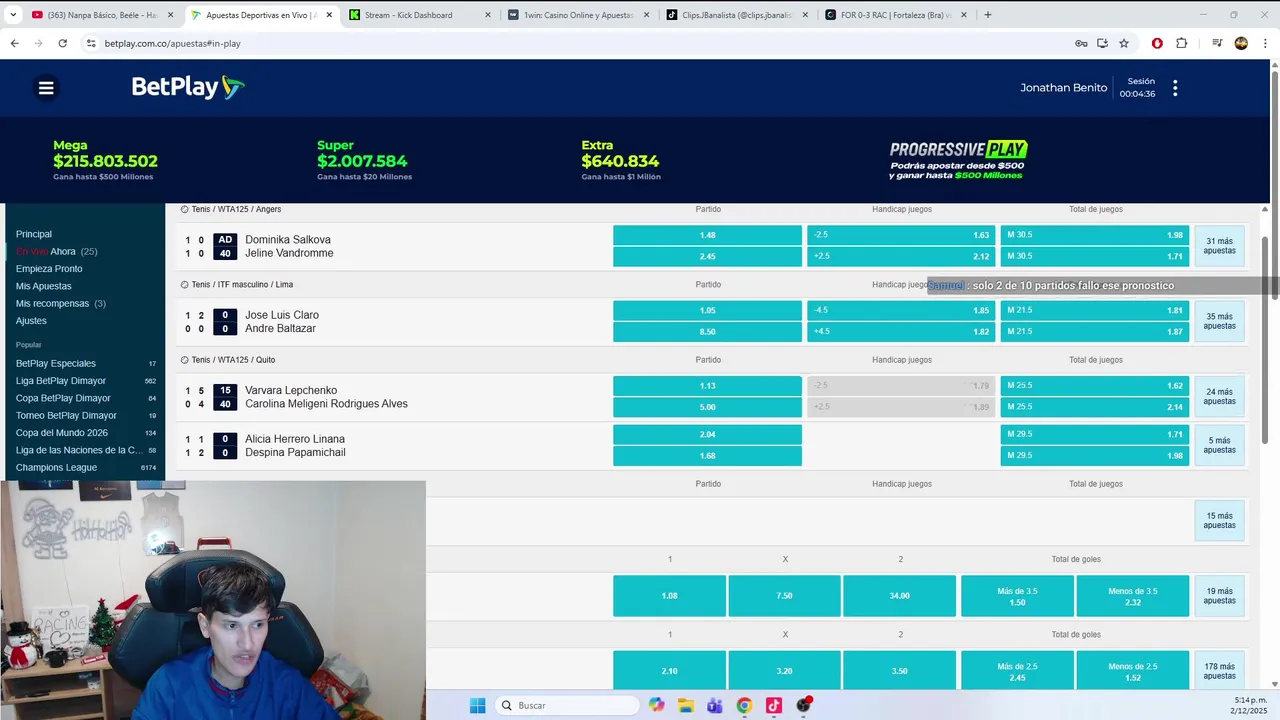Open Empieza Pronto in sidebar
This screenshot has height=720, width=1280.
pyautogui.click(x=49, y=269)
